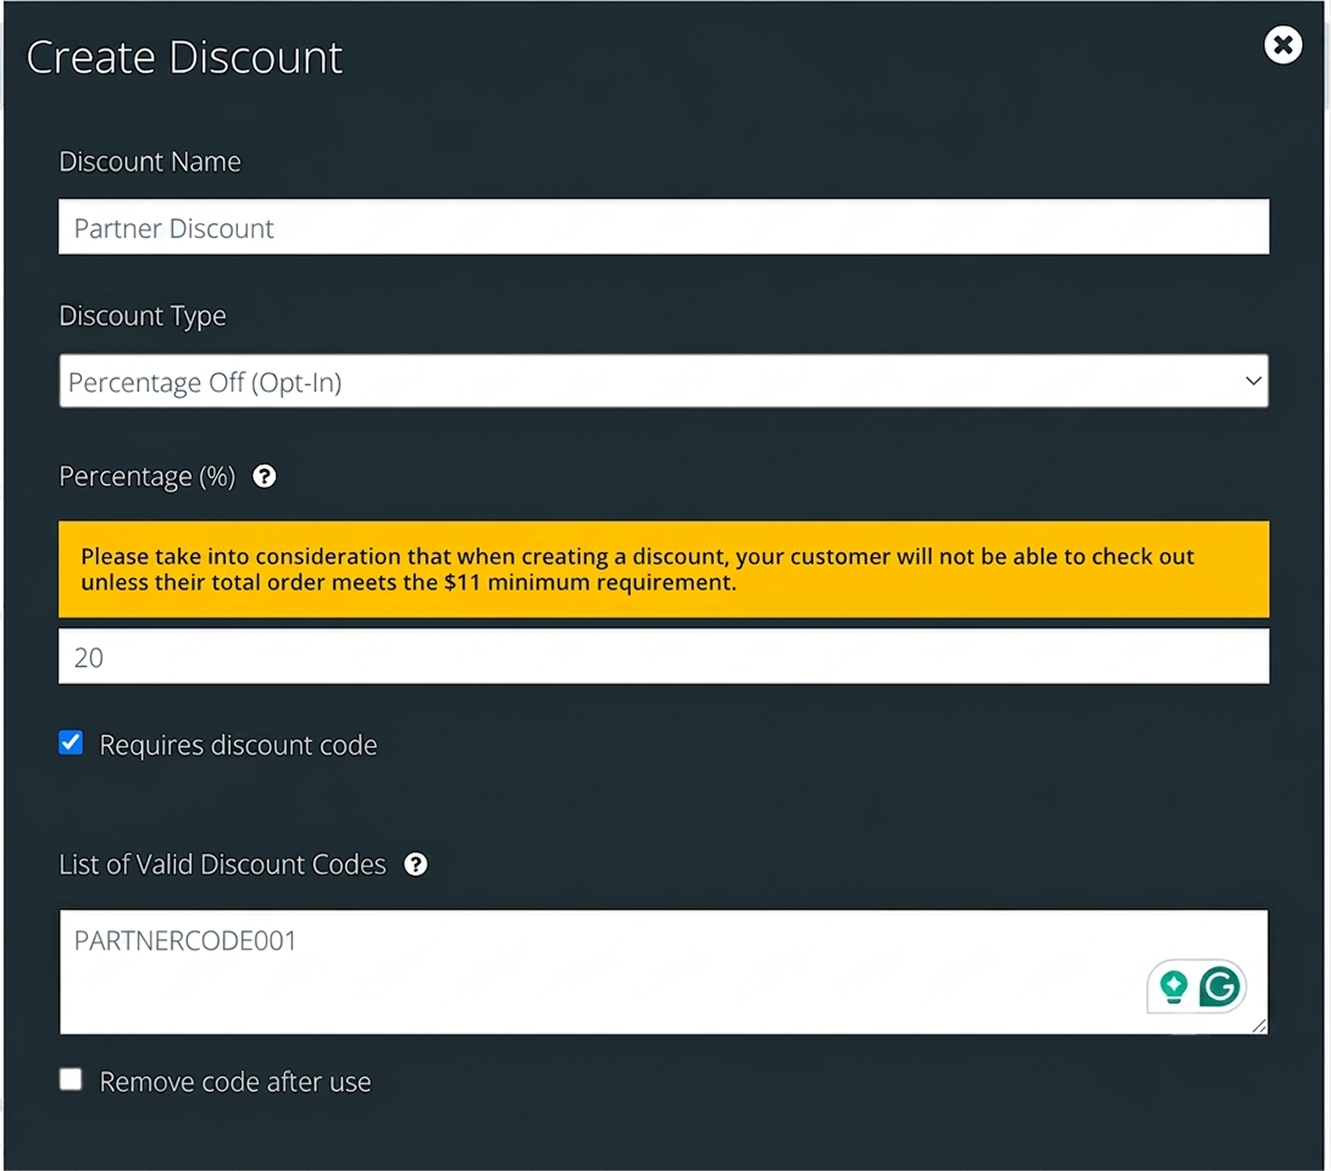This screenshot has width=1331, height=1171.
Task: Click the Remove code after use label
Action: click(x=235, y=1082)
